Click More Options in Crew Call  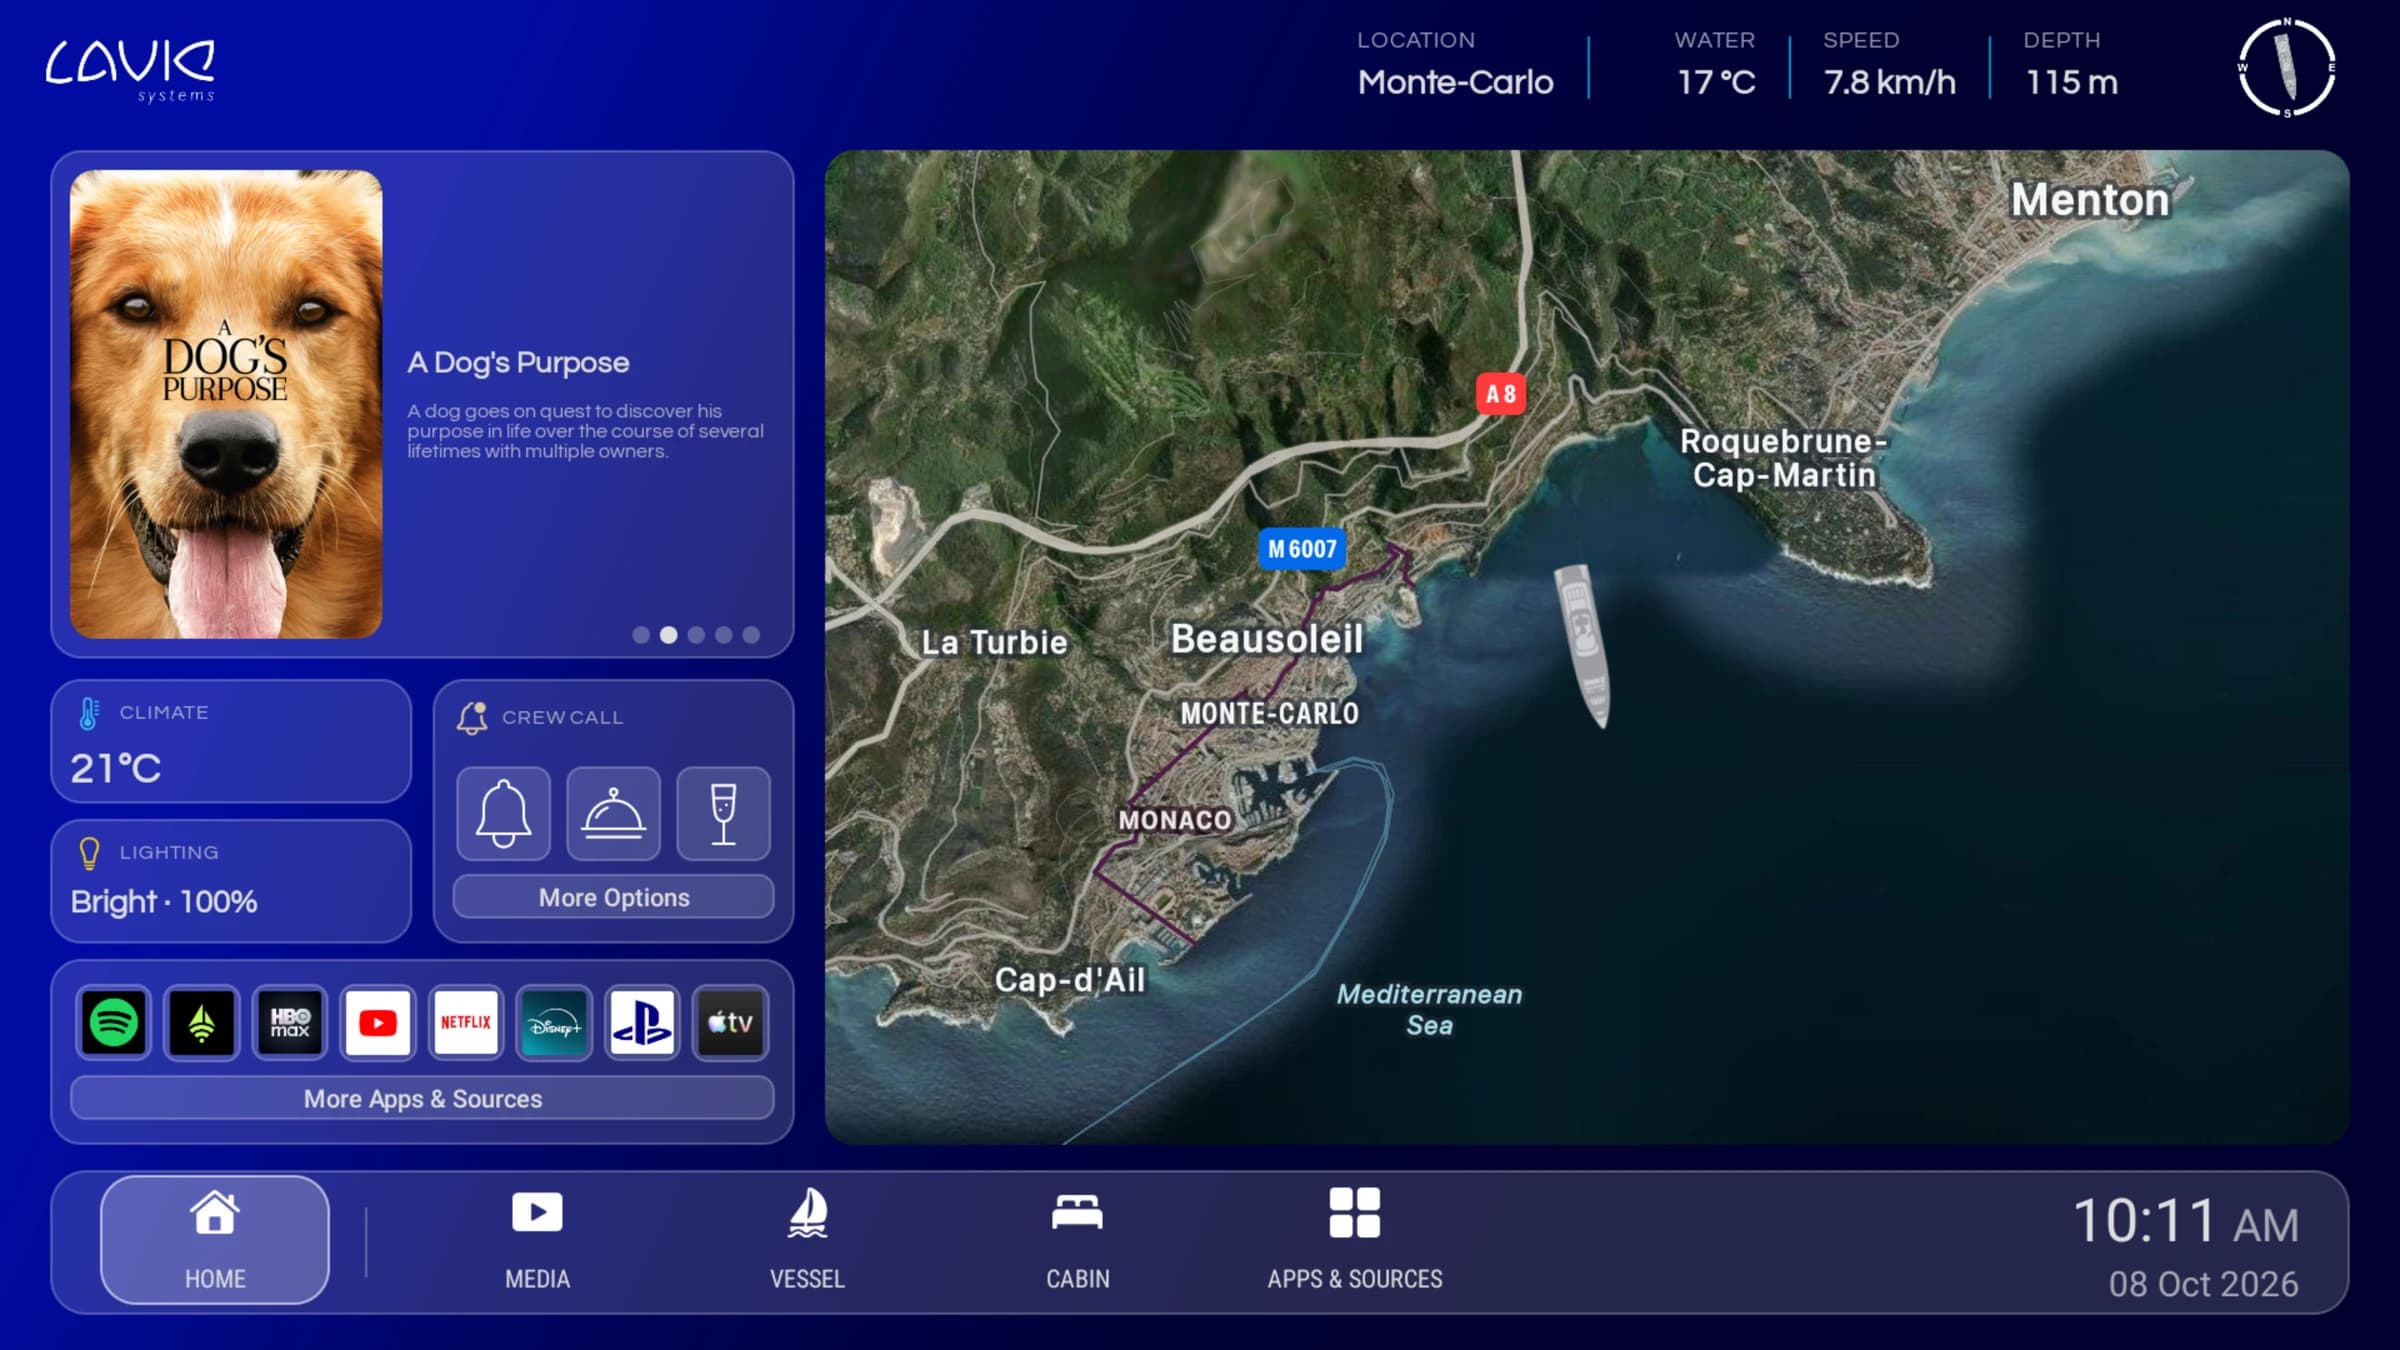click(613, 897)
